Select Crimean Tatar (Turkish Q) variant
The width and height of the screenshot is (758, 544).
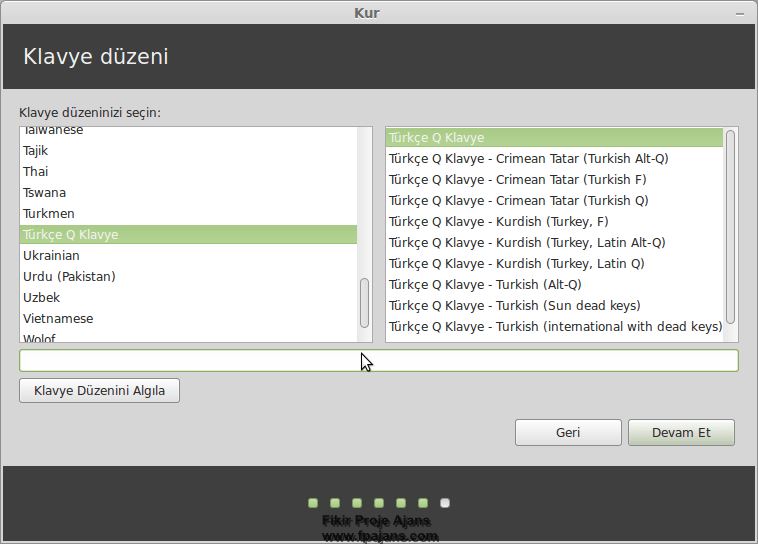tap(554, 201)
